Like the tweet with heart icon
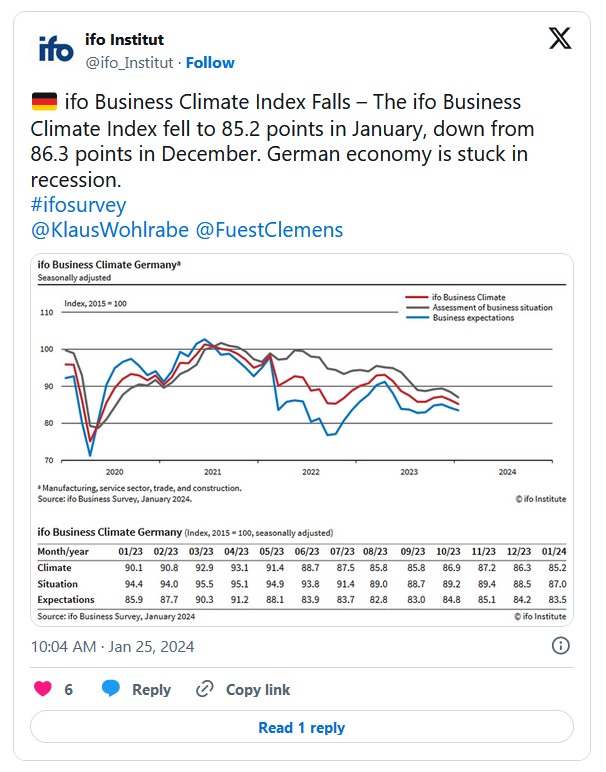The height and width of the screenshot is (772, 606). point(43,689)
